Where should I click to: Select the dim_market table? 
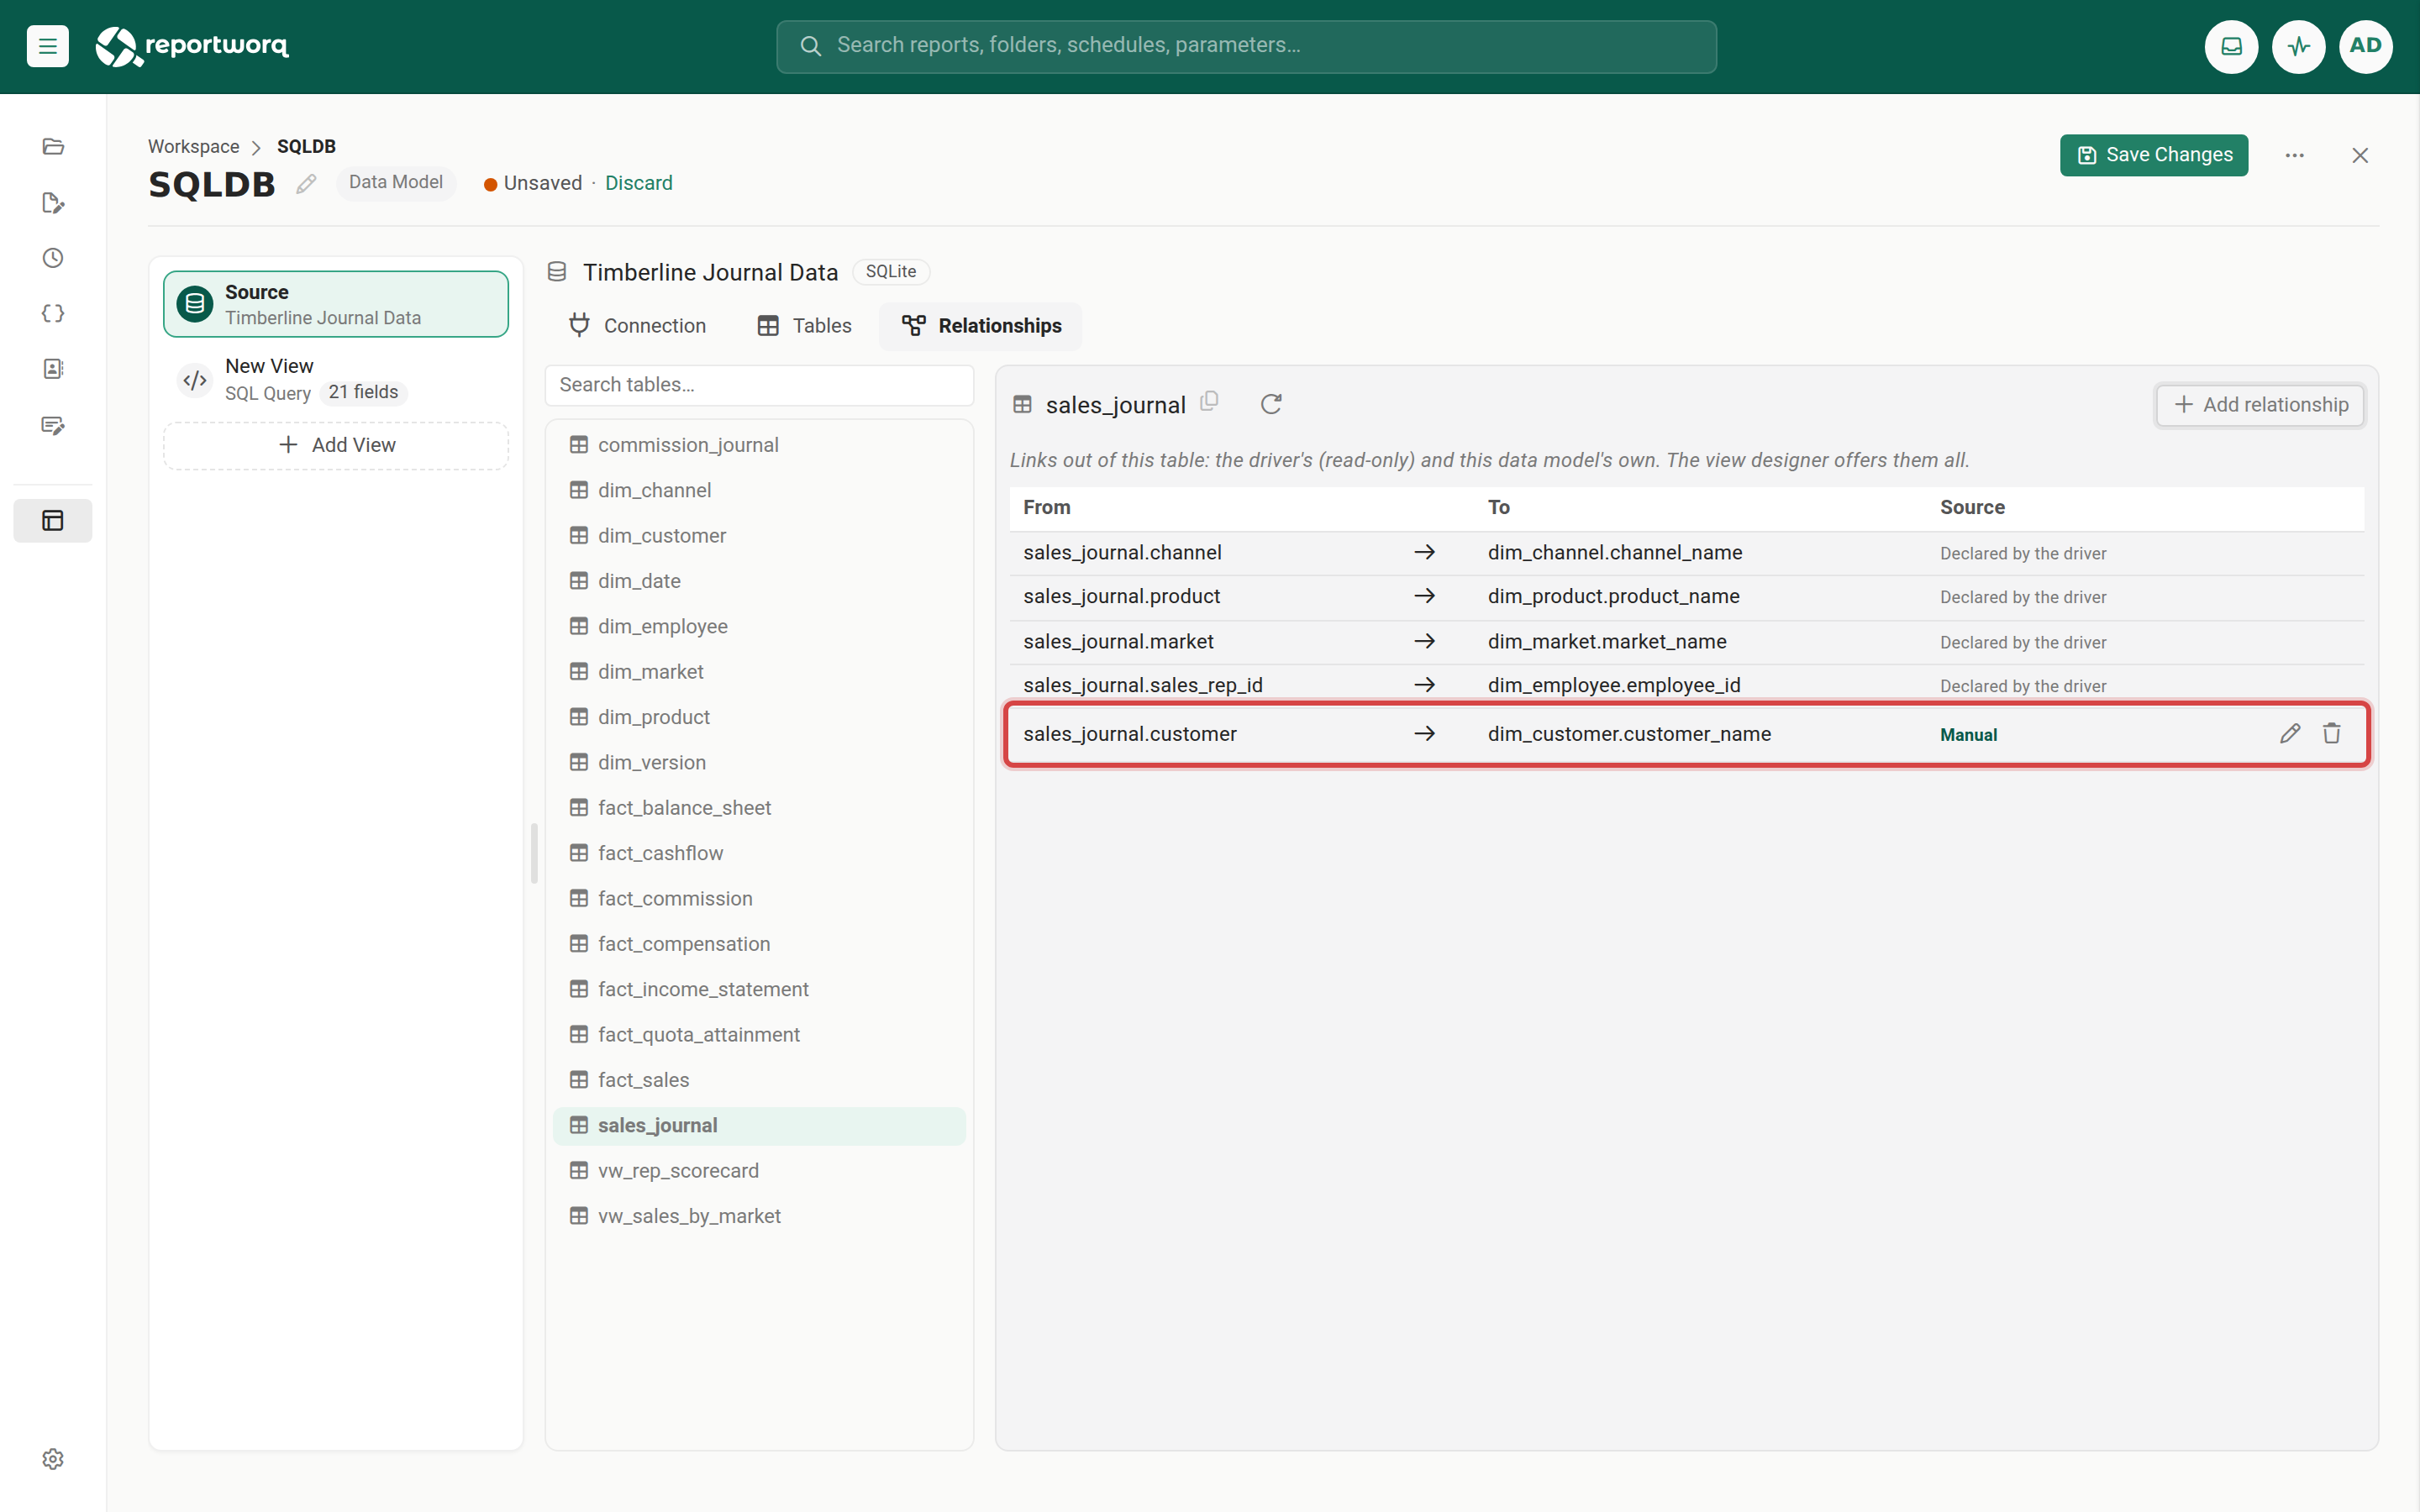pos(759,671)
